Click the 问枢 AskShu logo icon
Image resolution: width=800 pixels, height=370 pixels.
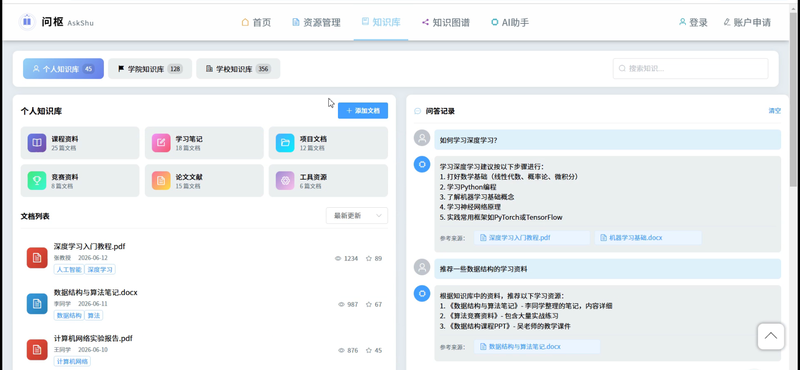tap(27, 22)
